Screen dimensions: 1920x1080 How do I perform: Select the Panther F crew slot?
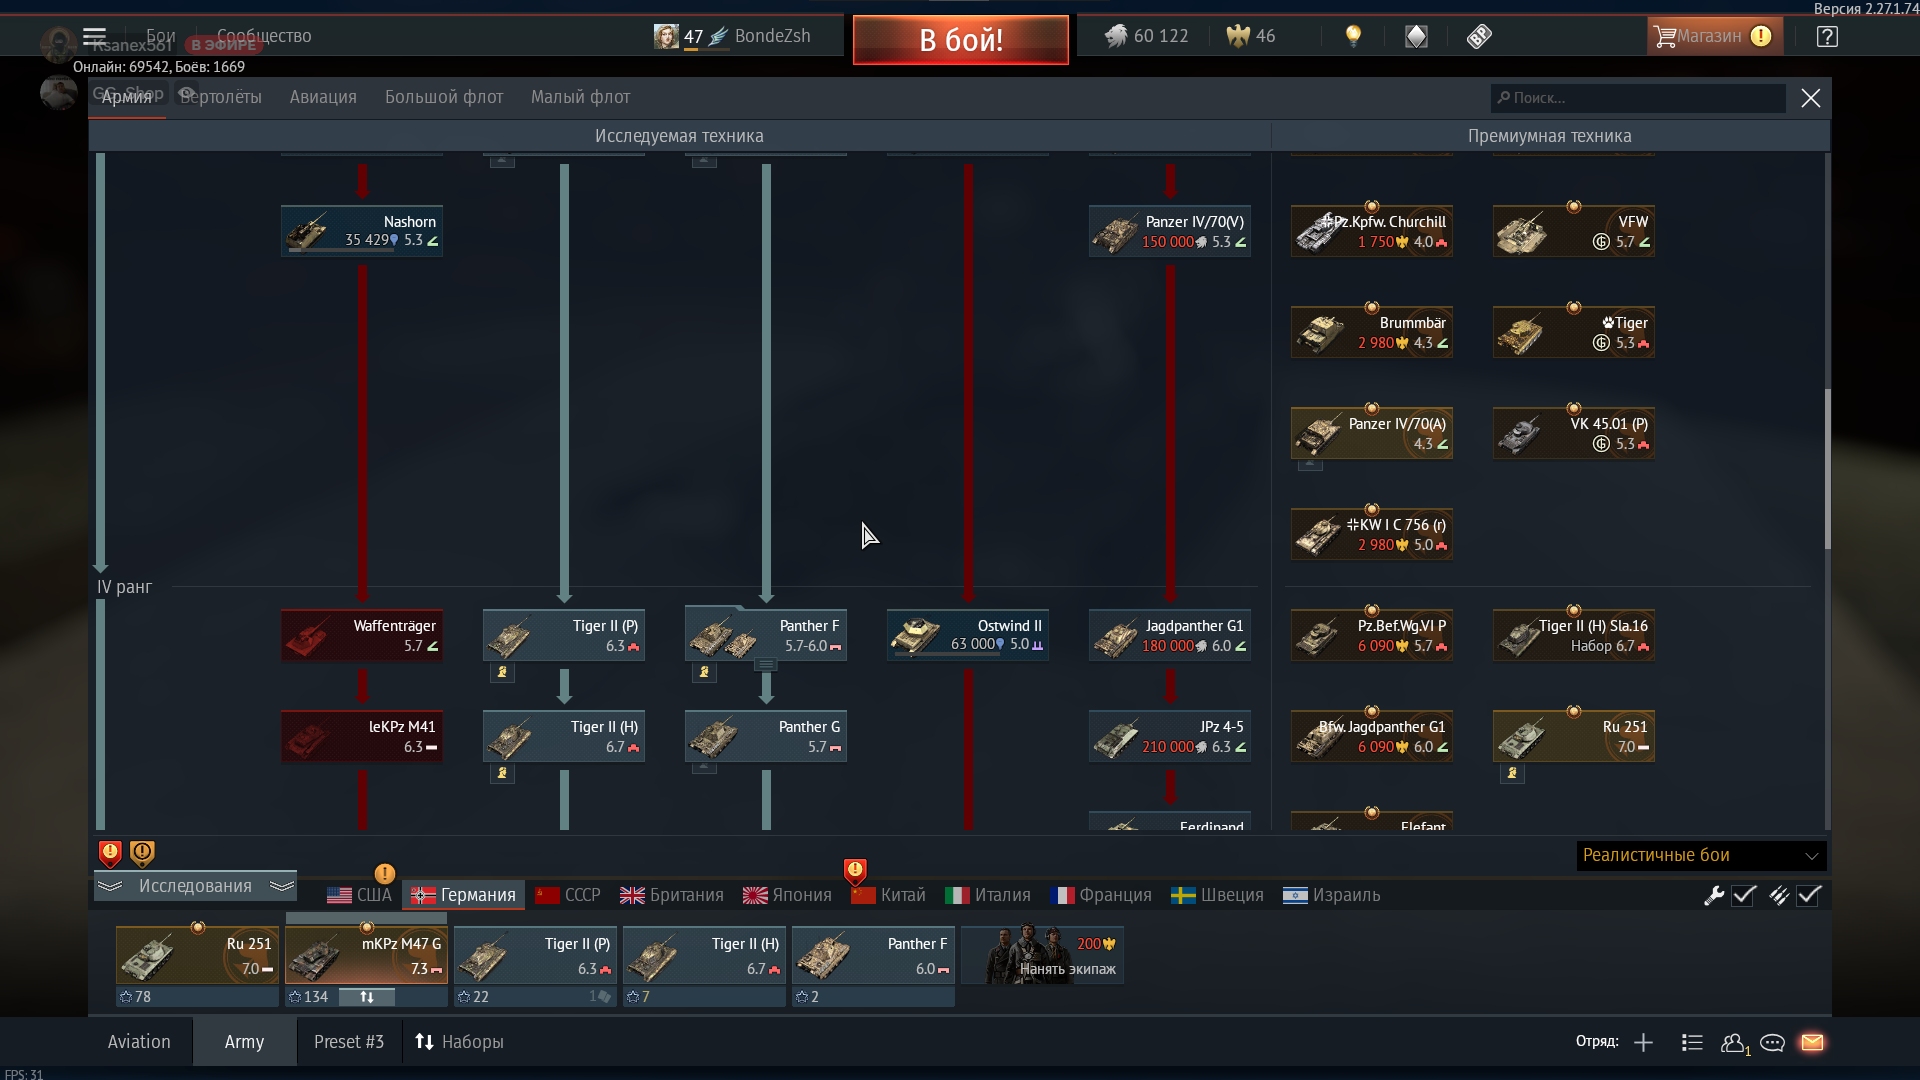point(873,956)
